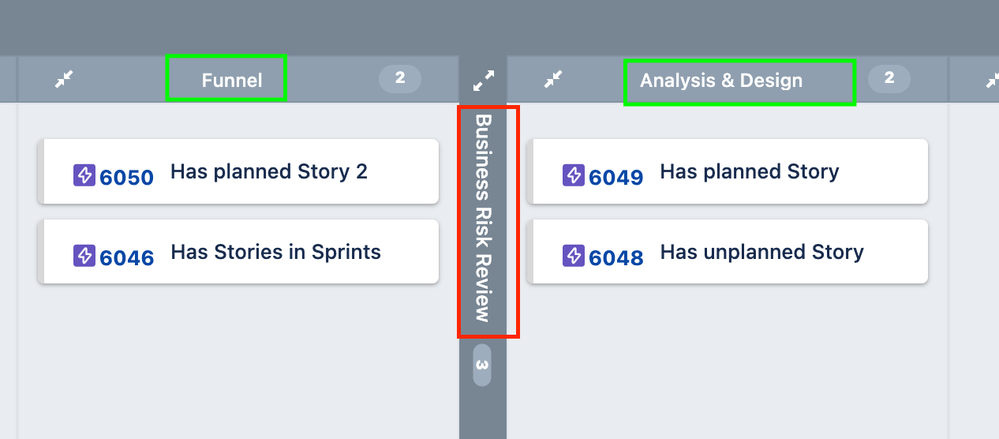Screen dimensions: 999x439
Task: Collapse the Analysis & Design column
Action: pyautogui.click(x=553, y=79)
